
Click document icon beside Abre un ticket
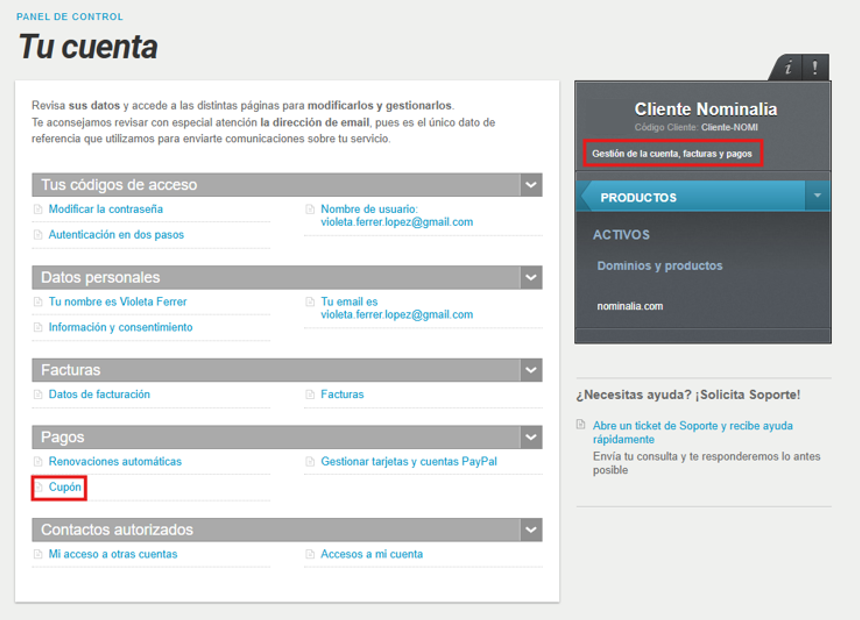coord(581,425)
